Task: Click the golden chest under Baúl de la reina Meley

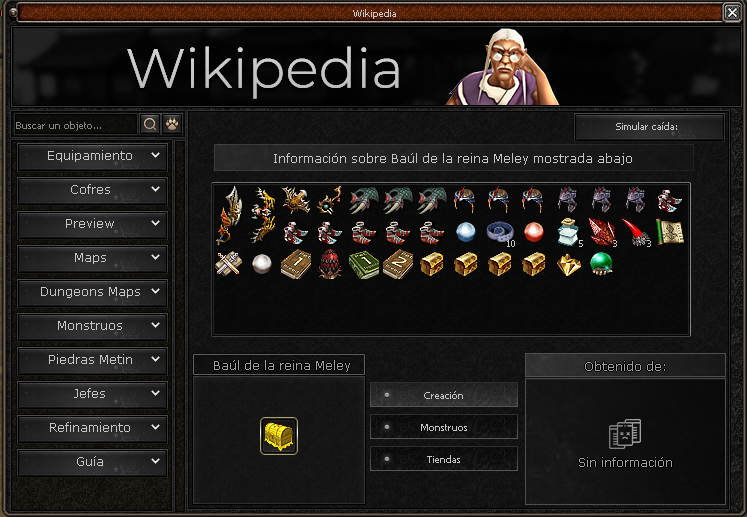Action: pos(279,436)
